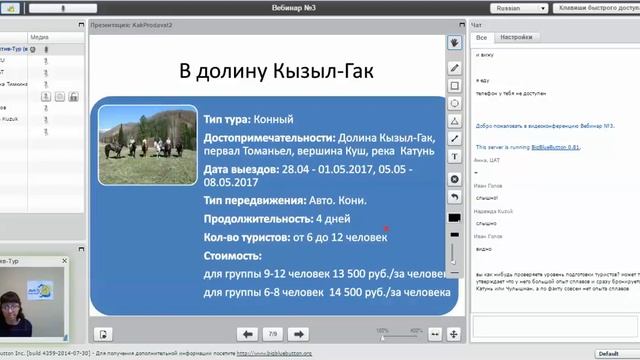
Task: Click the Чат panel title
Action: pyautogui.click(x=476, y=25)
